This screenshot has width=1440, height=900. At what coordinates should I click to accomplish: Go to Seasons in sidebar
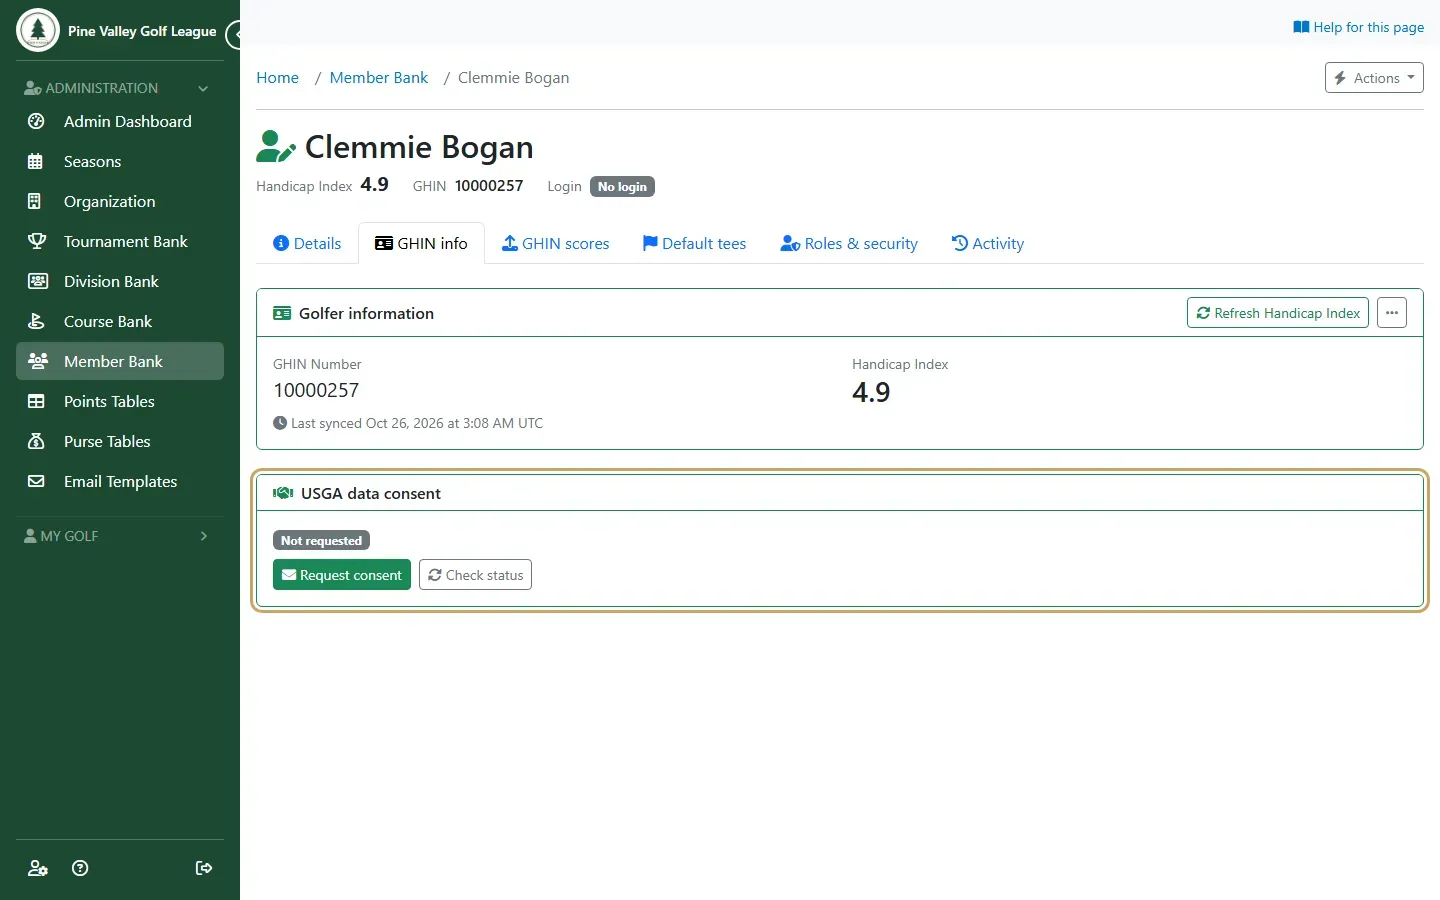pos(120,161)
